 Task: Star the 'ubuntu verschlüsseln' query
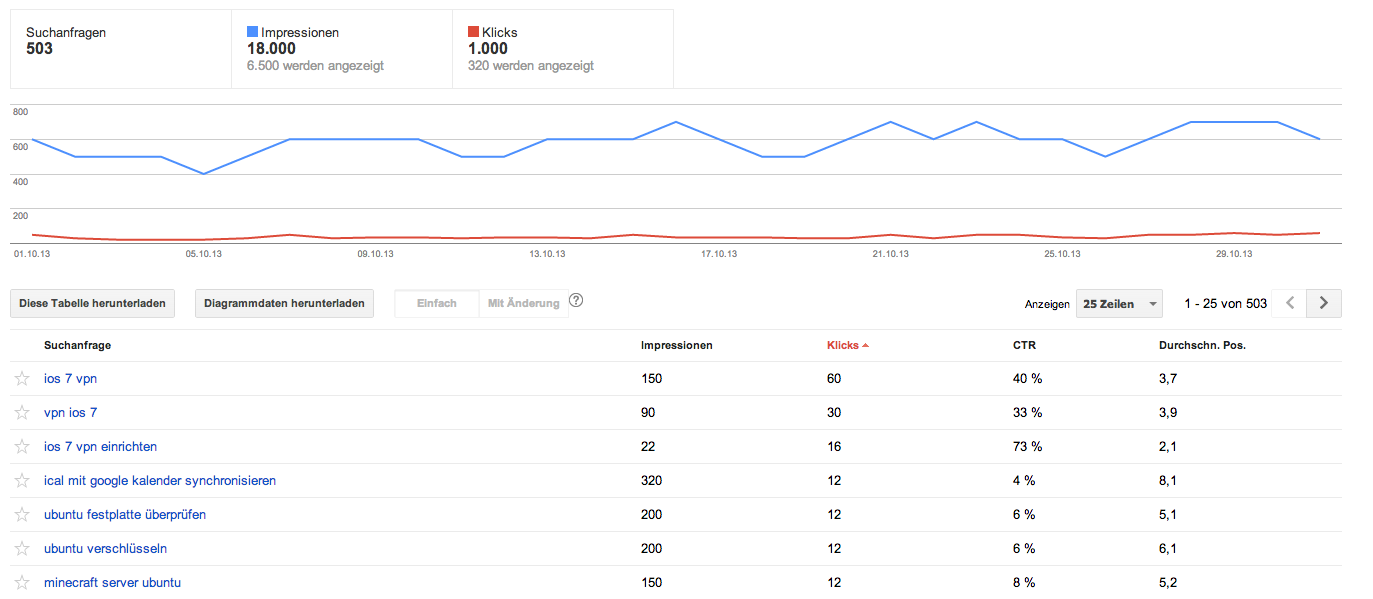[x=22, y=549]
